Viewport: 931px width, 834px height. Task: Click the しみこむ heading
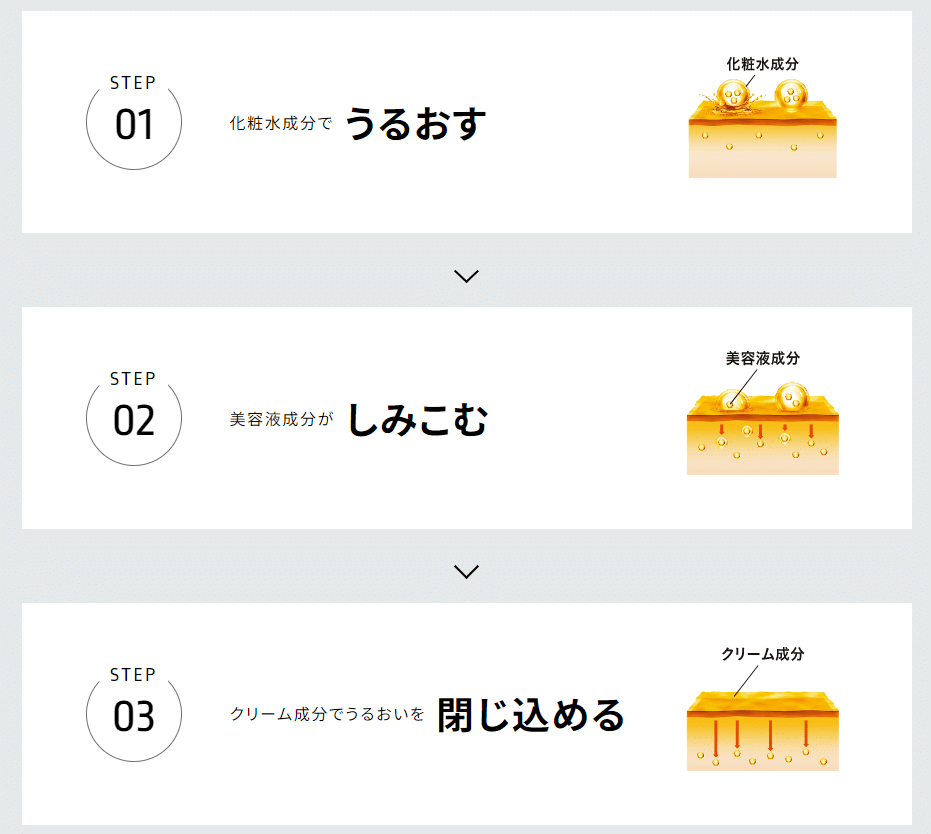tap(417, 420)
